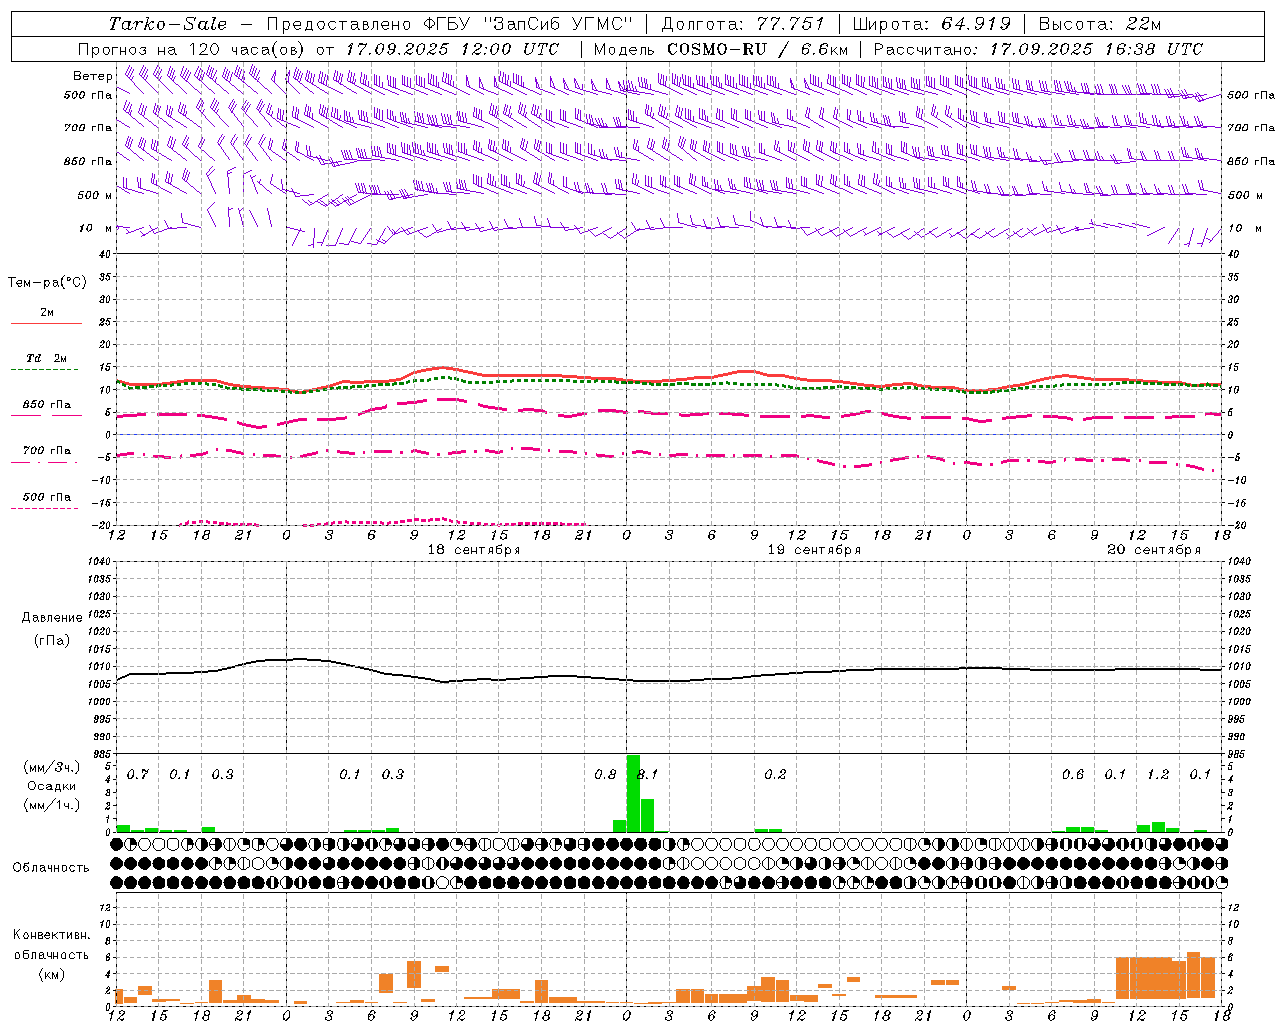Click the model name "COSMO-RU / 6.6км"
This screenshot has height=1024, width=1280.
(757, 49)
